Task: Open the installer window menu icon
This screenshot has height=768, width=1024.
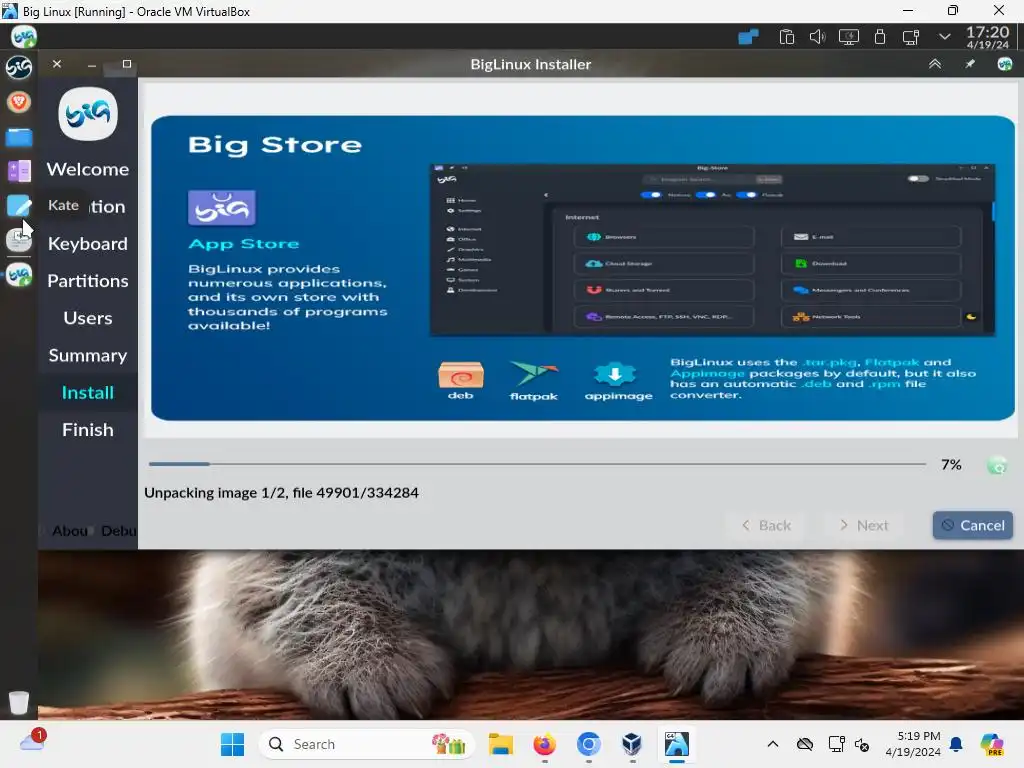Action: 1004,64
